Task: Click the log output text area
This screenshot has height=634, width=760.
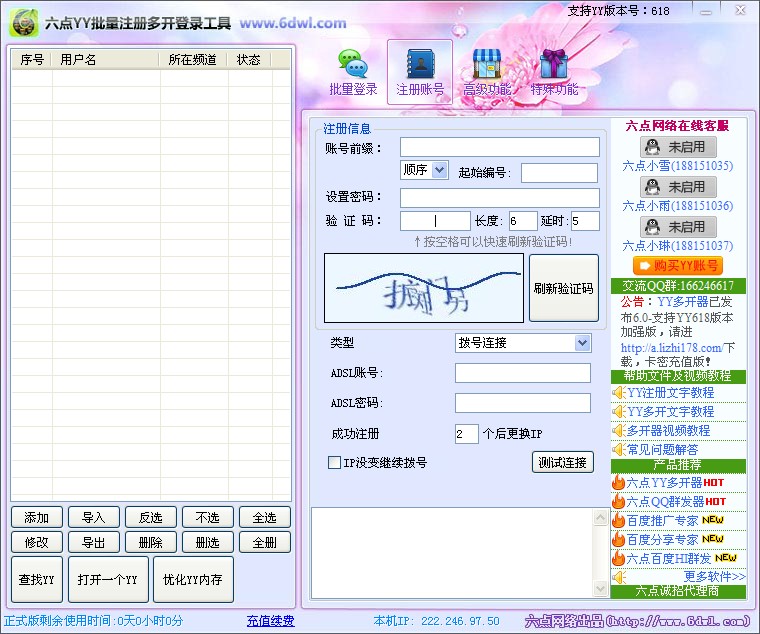Action: 452,553
